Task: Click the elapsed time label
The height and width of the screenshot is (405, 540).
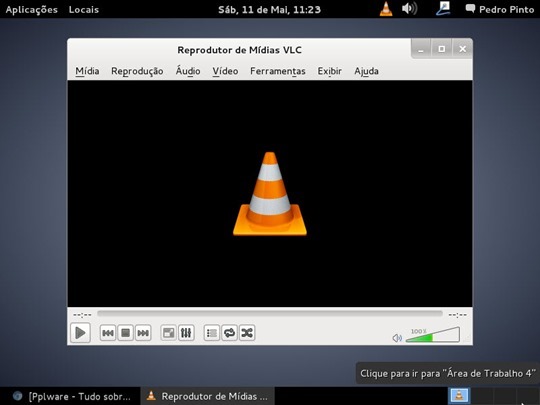Action: coord(82,315)
